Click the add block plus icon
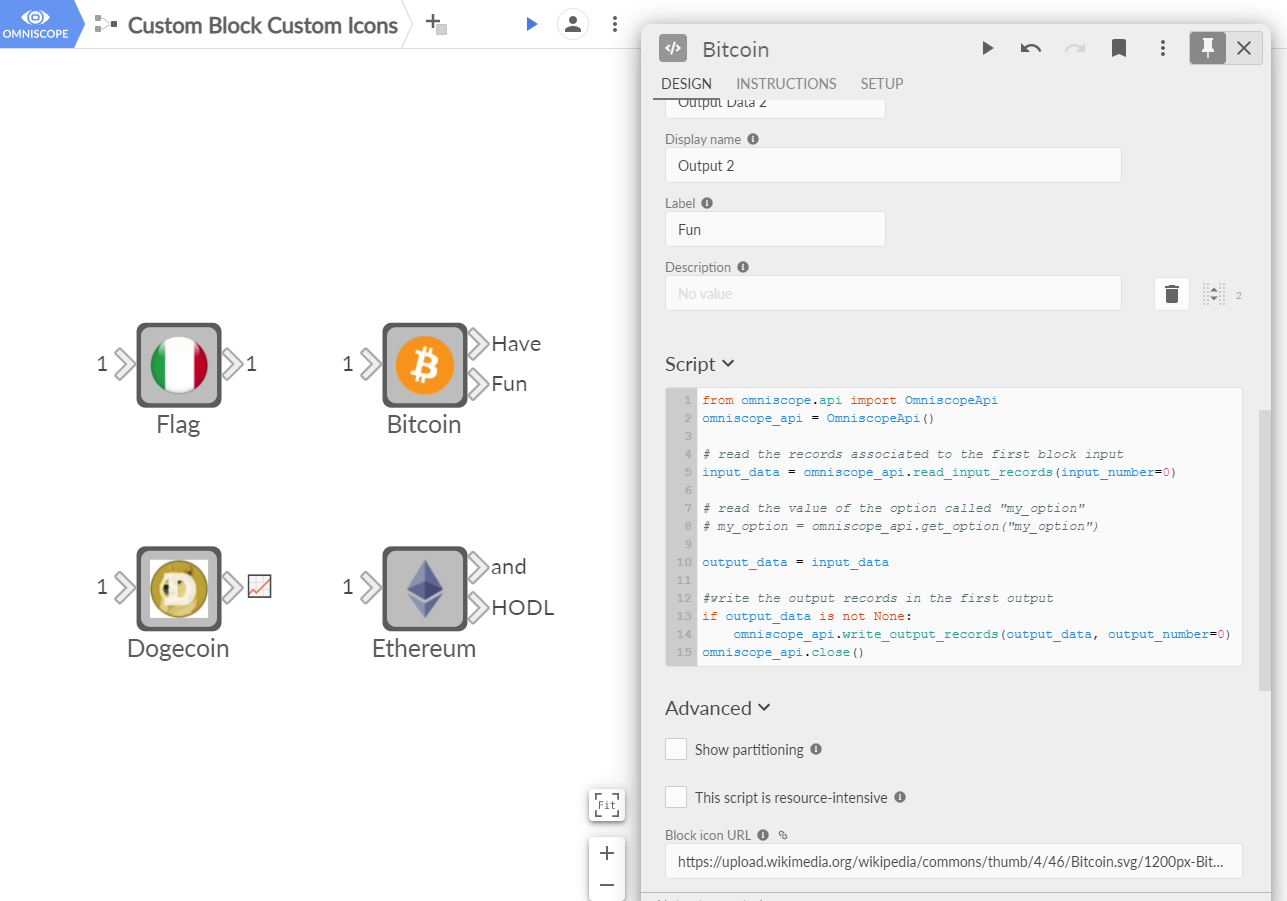 (436, 24)
